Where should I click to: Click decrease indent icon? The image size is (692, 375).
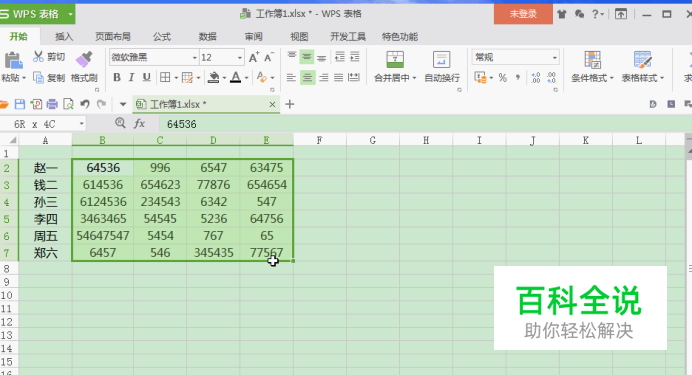(x=339, y=57)
